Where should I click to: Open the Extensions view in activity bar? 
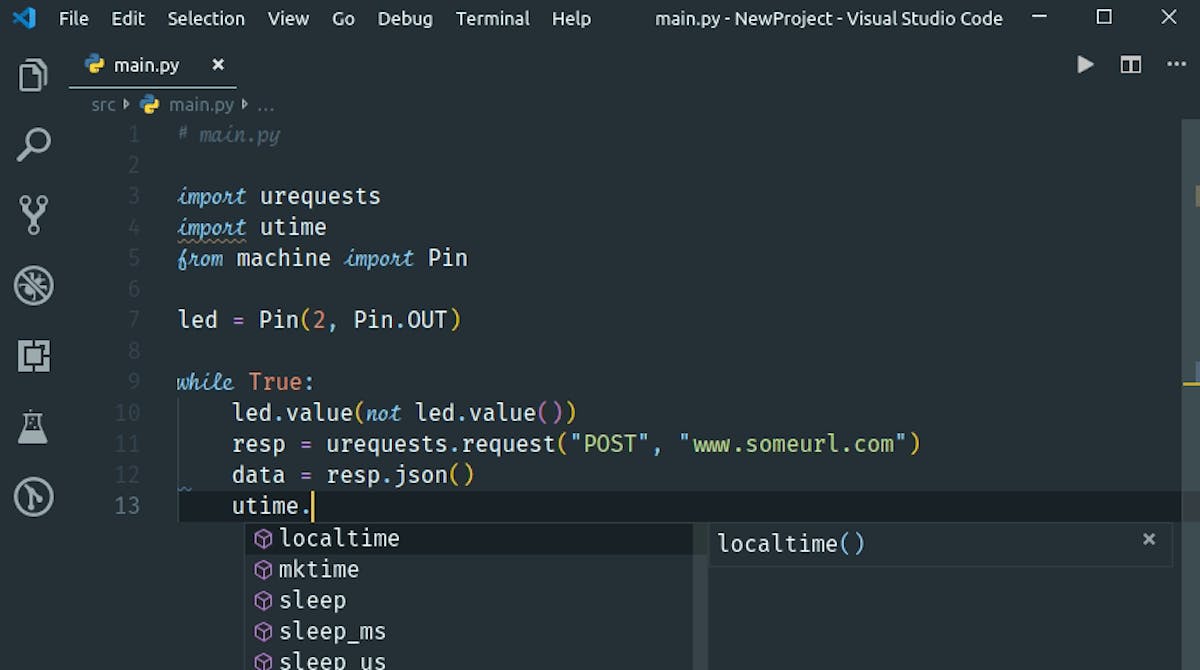(x=33, y=356)
